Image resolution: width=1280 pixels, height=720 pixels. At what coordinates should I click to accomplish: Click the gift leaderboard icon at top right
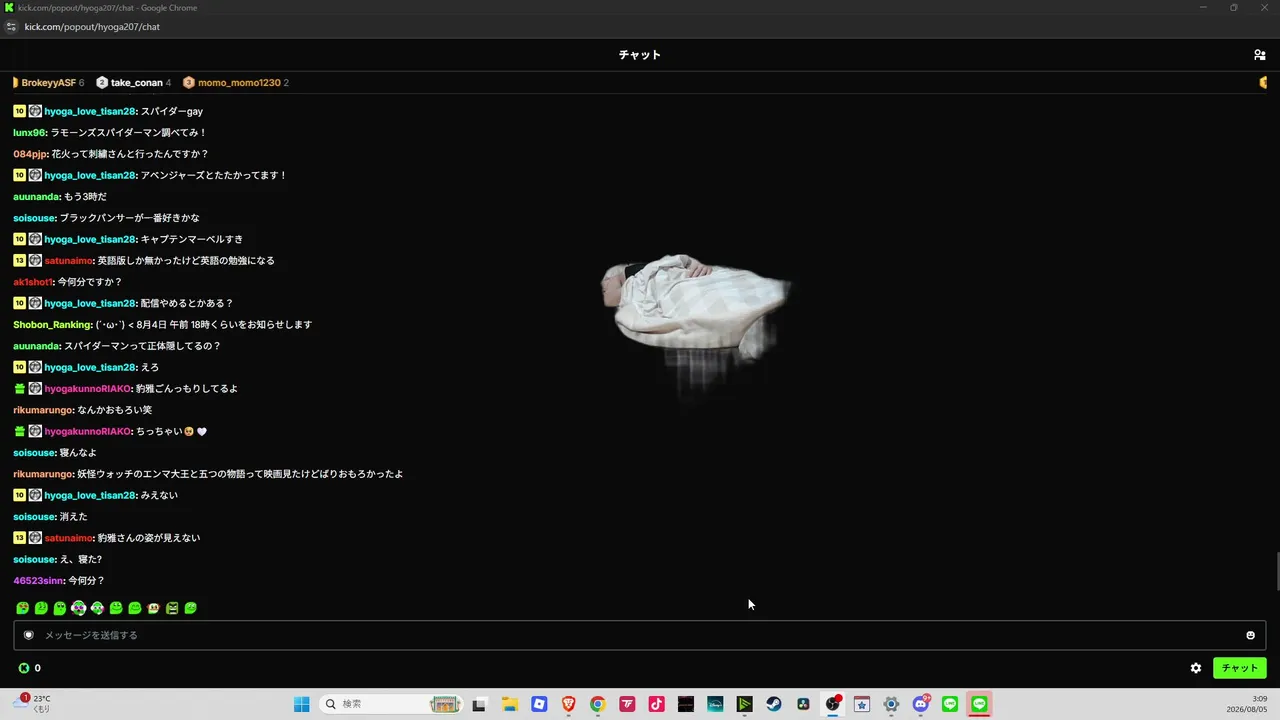click(1264, 82)
